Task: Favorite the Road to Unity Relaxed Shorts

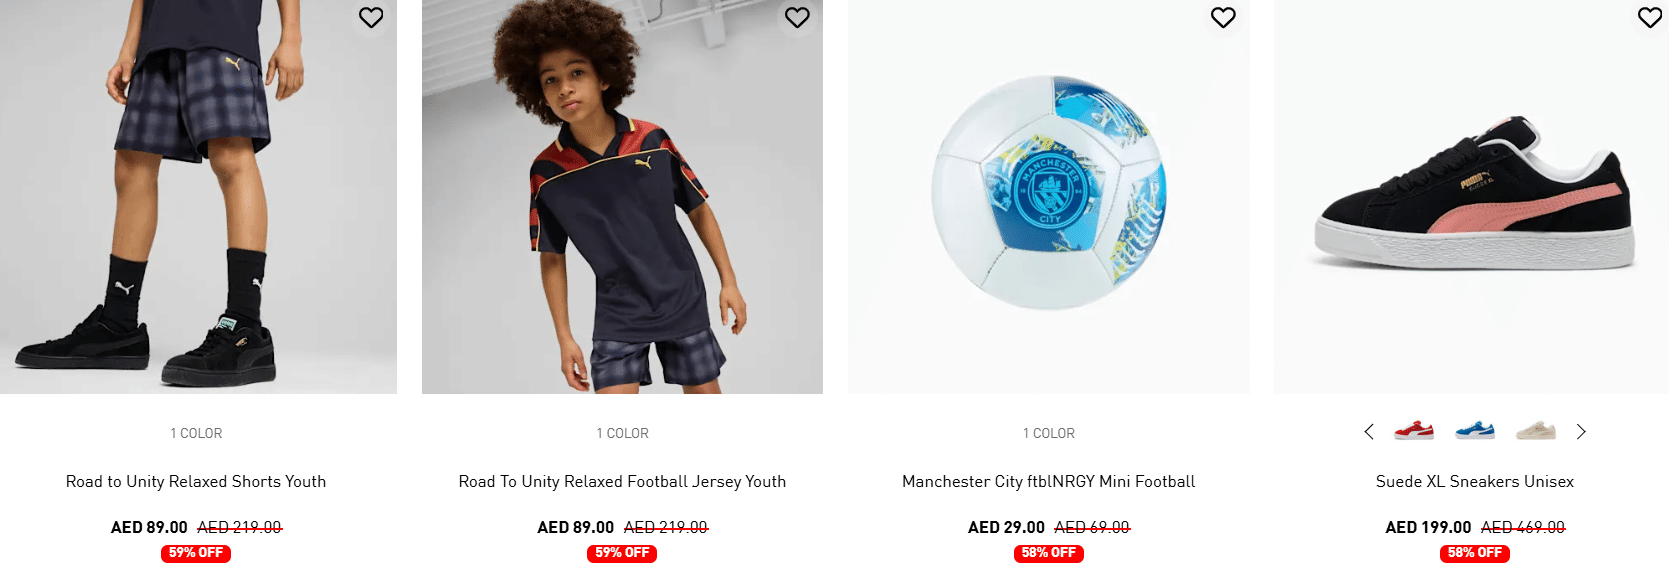Action: (371, 17)
